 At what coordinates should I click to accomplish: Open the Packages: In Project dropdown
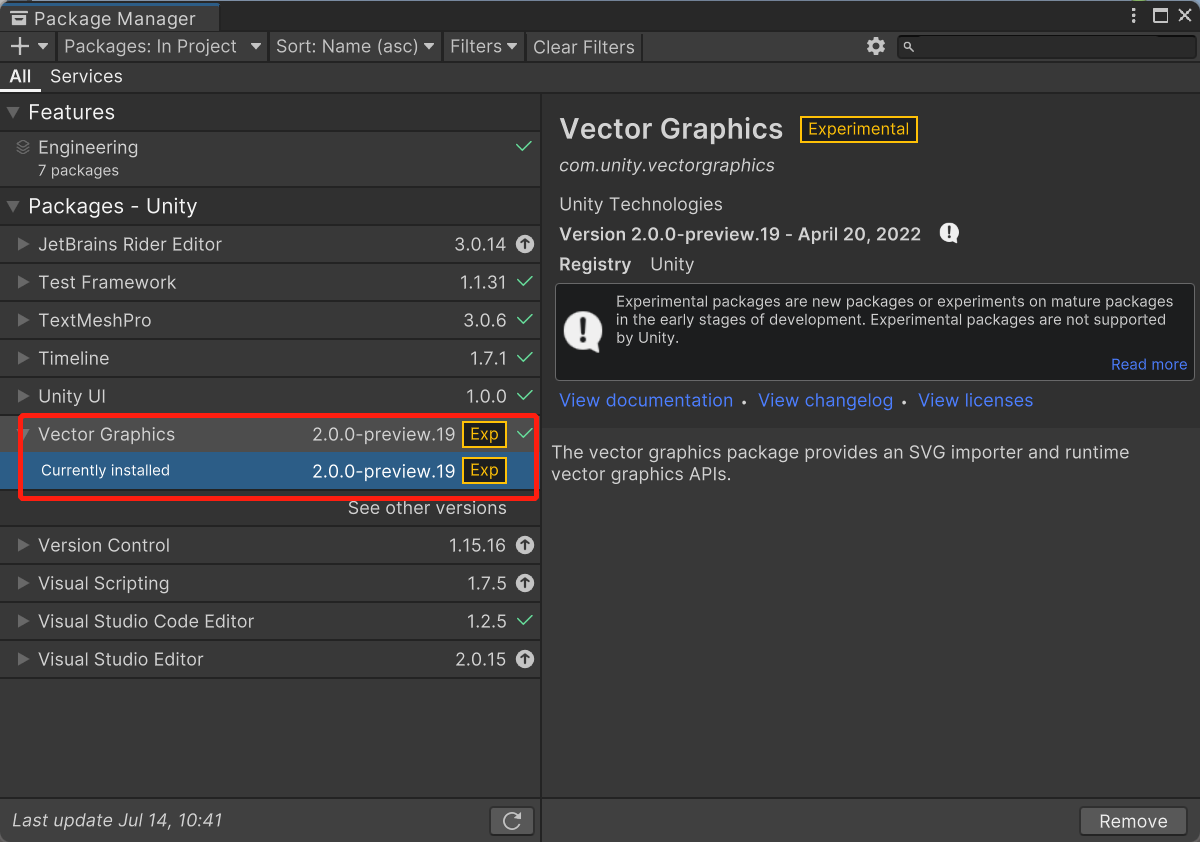pos(162,46)
